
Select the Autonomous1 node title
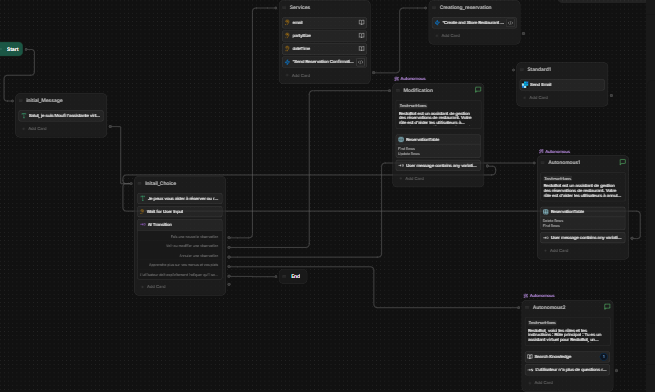564,162
